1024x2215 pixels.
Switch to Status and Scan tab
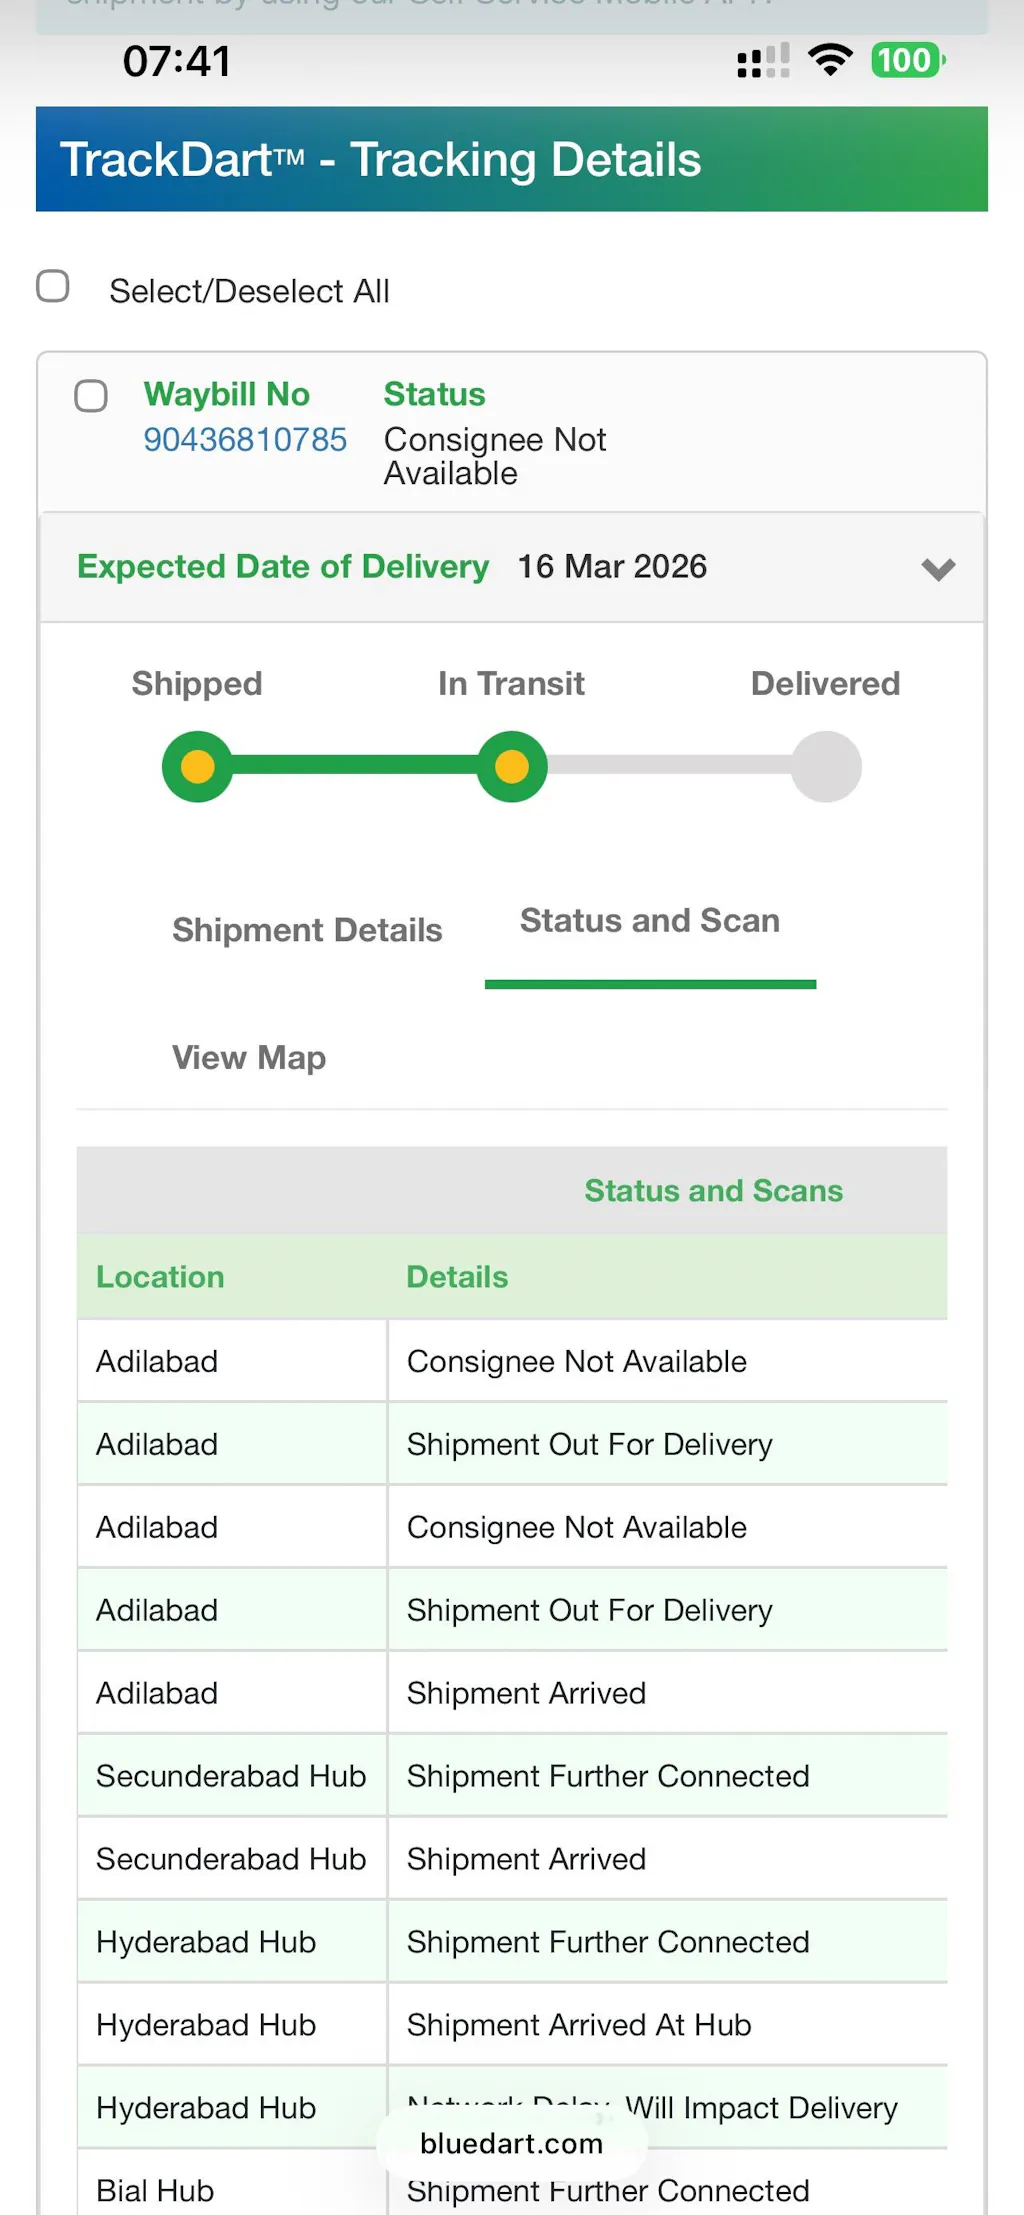click(650, 921)
